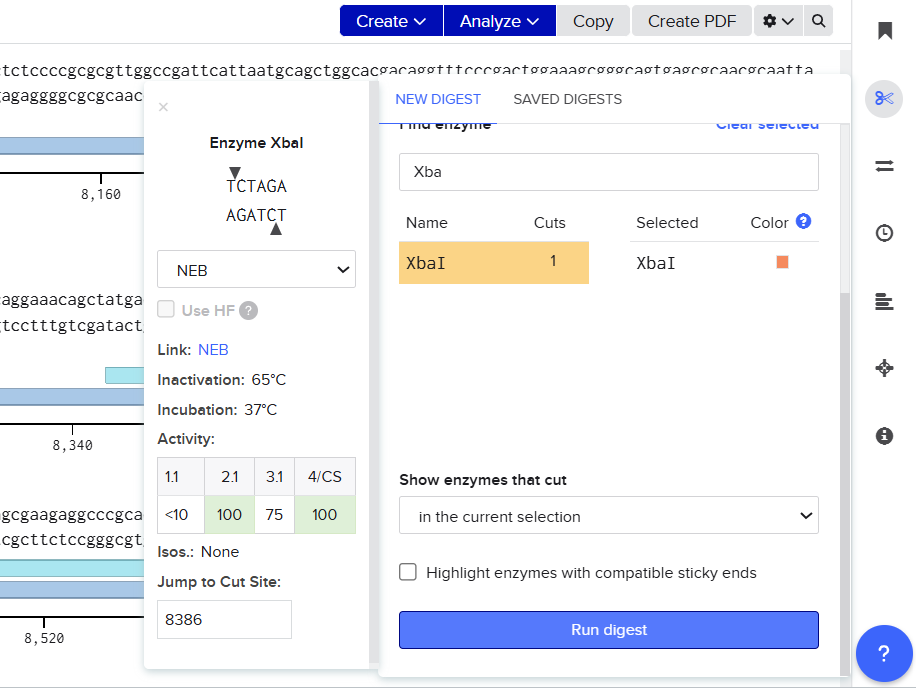Click the XbaI orange color swatch
916x688 pixels.
pos(782,262)
